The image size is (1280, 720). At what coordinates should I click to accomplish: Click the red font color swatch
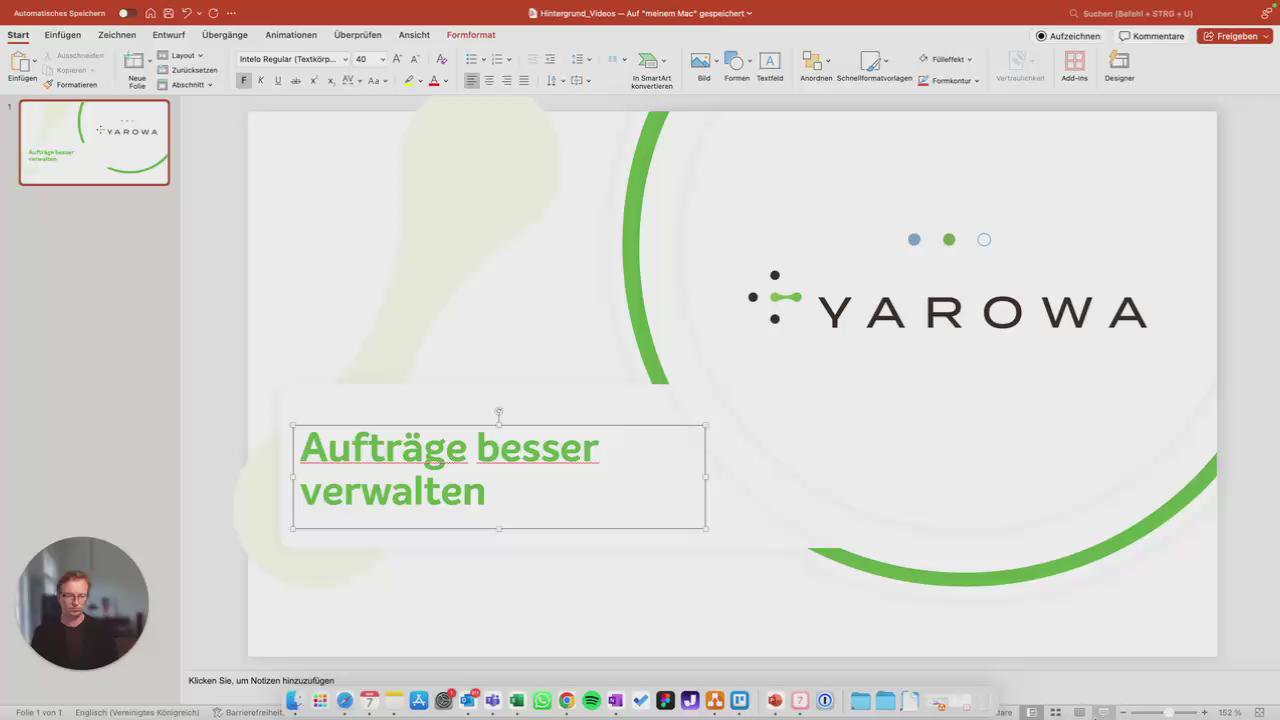434,81
